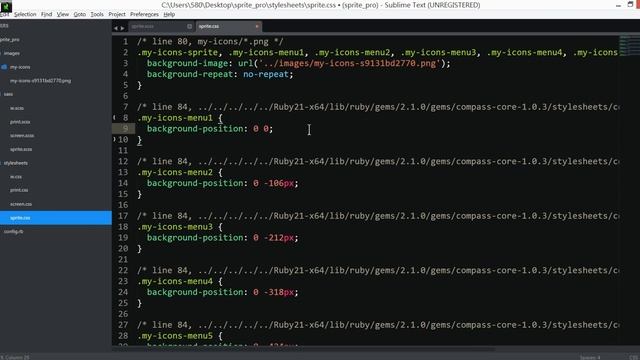Collapse the images folder in the sidebar
Screen dimensions: 640x360
pos(11,53)
